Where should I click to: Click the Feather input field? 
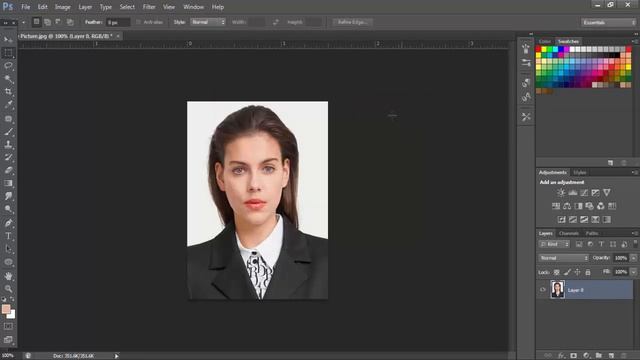(118, 22)
